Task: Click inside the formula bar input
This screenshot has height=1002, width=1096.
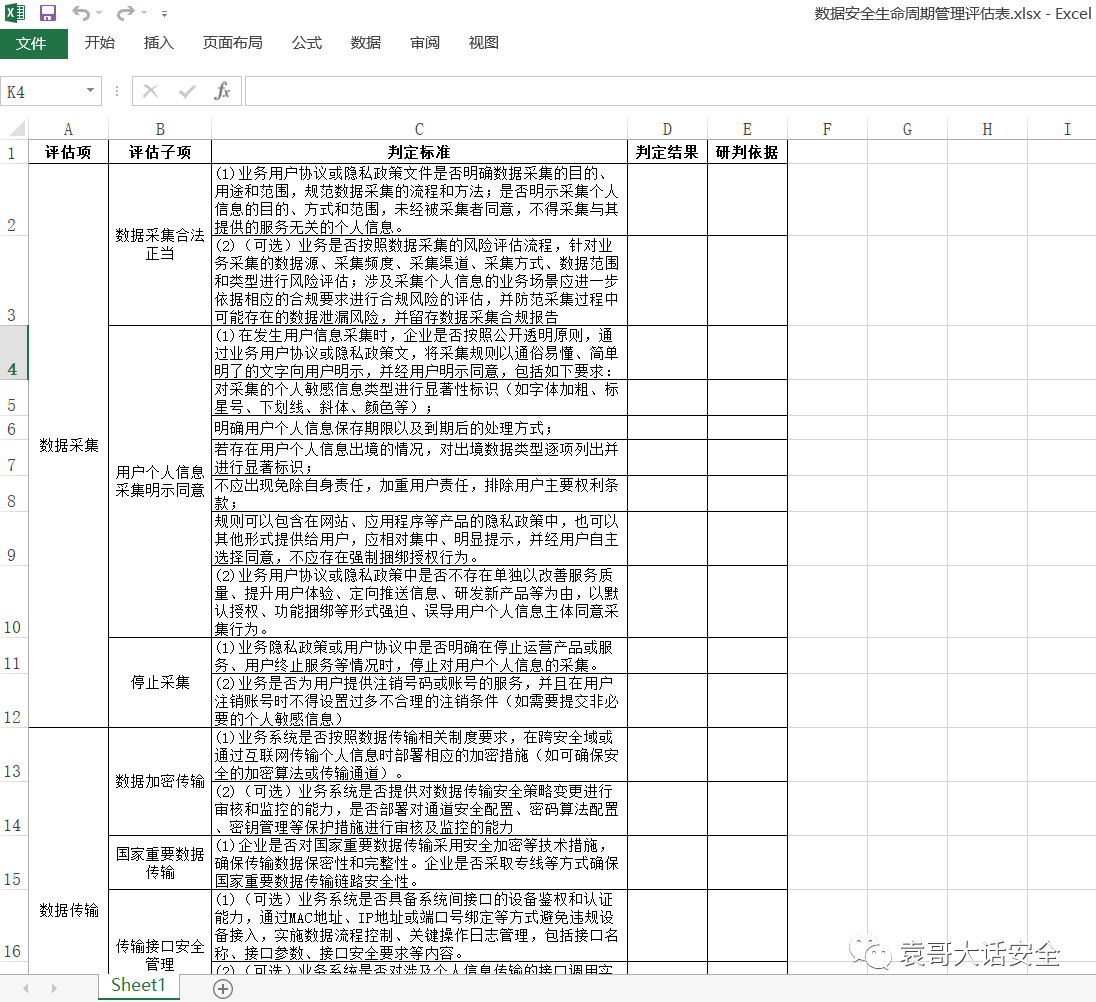Action: click(670, 92)
